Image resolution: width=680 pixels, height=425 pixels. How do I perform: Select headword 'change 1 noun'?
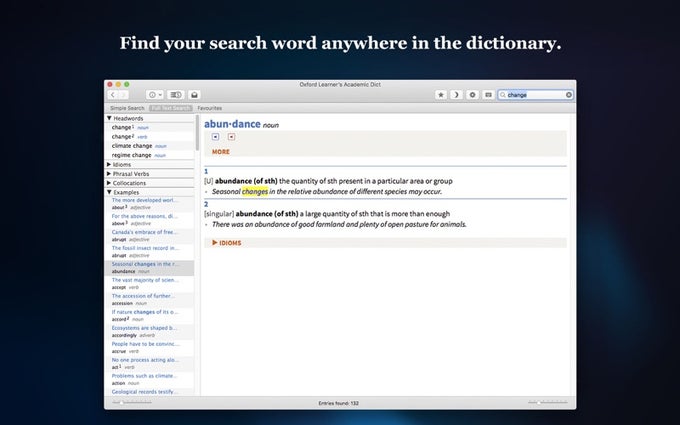(149, 128)
